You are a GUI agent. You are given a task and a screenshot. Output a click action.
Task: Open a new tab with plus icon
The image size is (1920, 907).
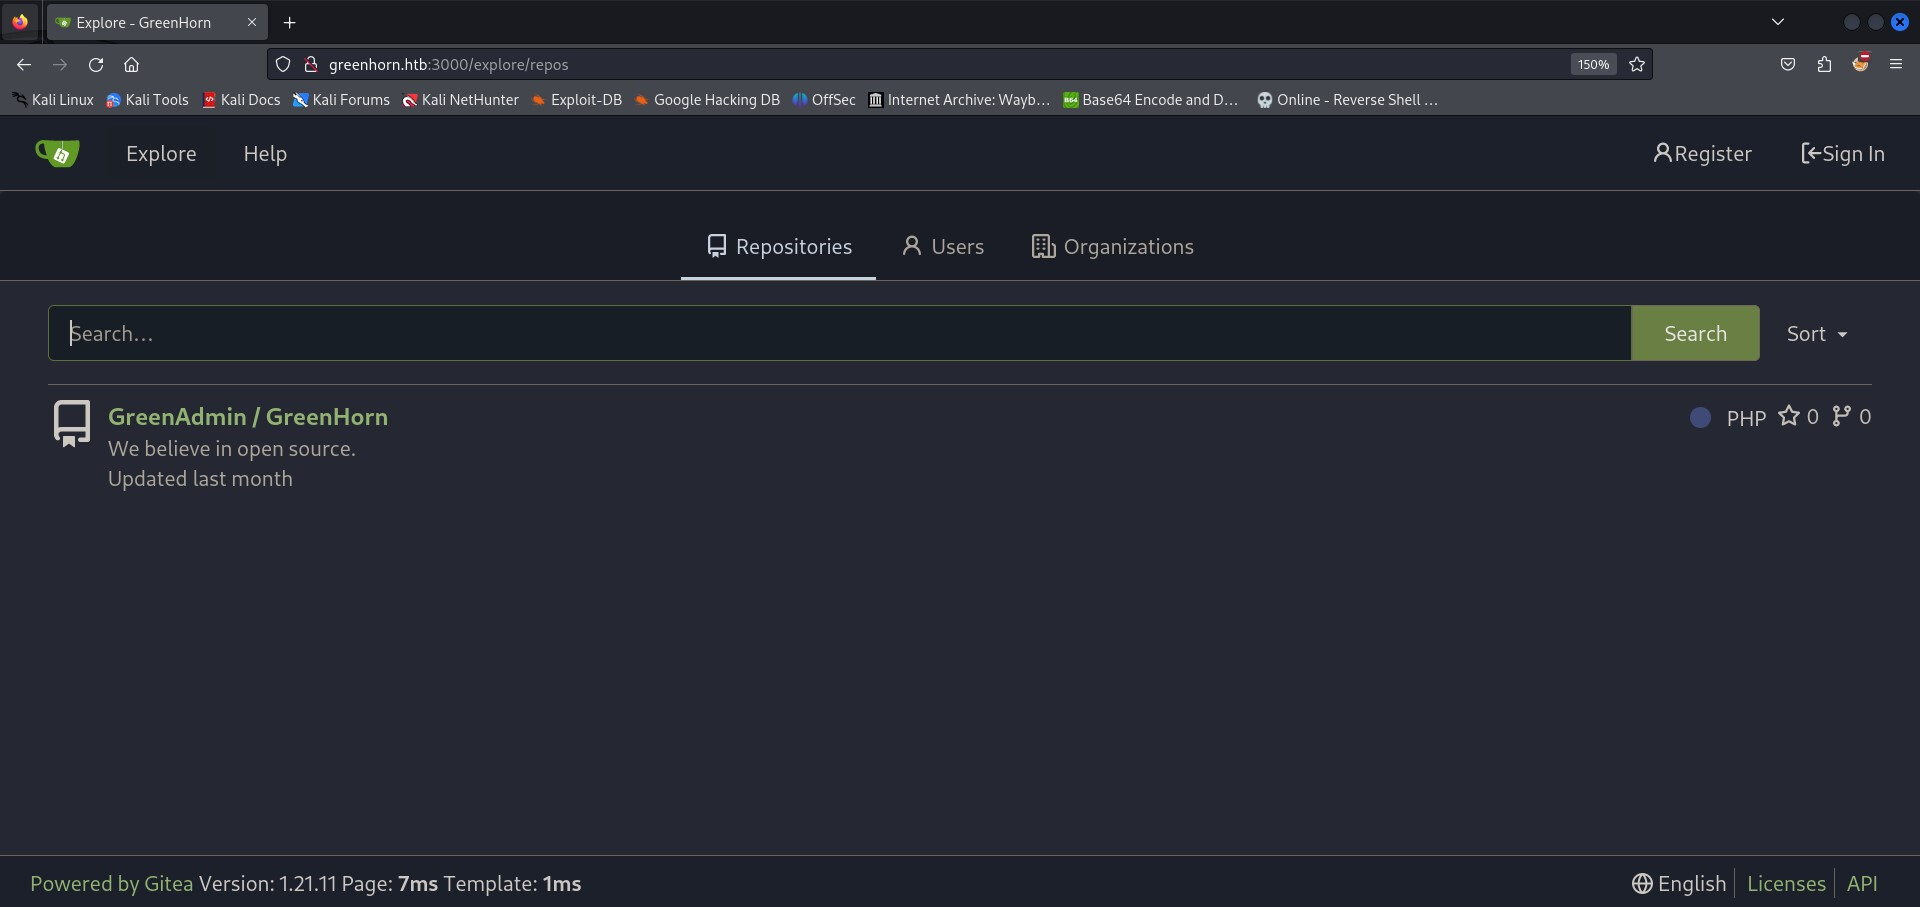tap(289, 22)
